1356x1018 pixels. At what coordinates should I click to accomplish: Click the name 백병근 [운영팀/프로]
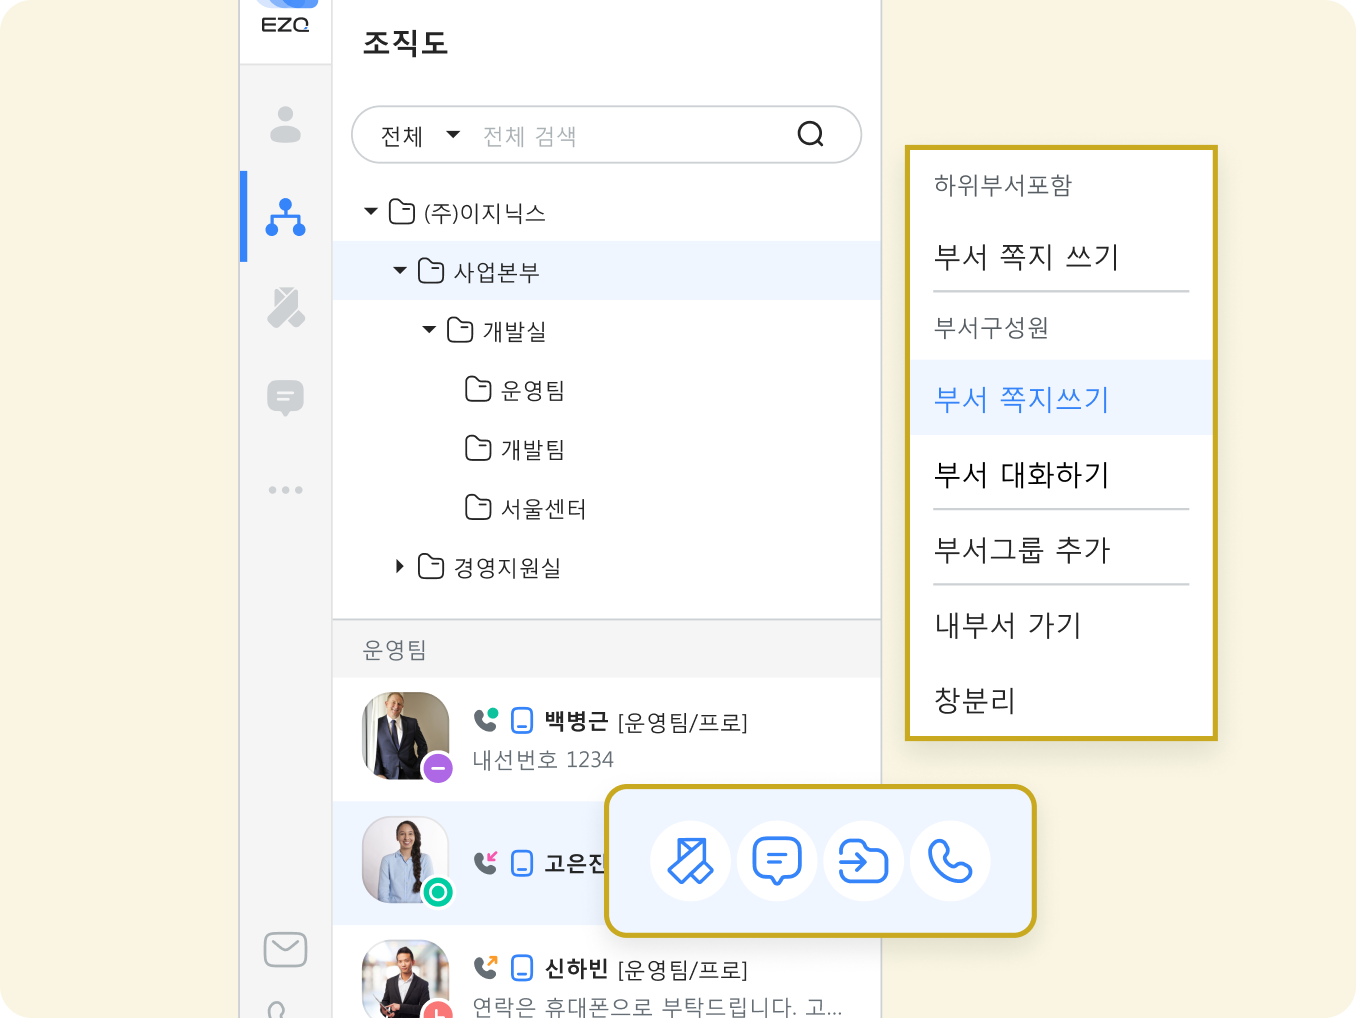click(646, 721)
